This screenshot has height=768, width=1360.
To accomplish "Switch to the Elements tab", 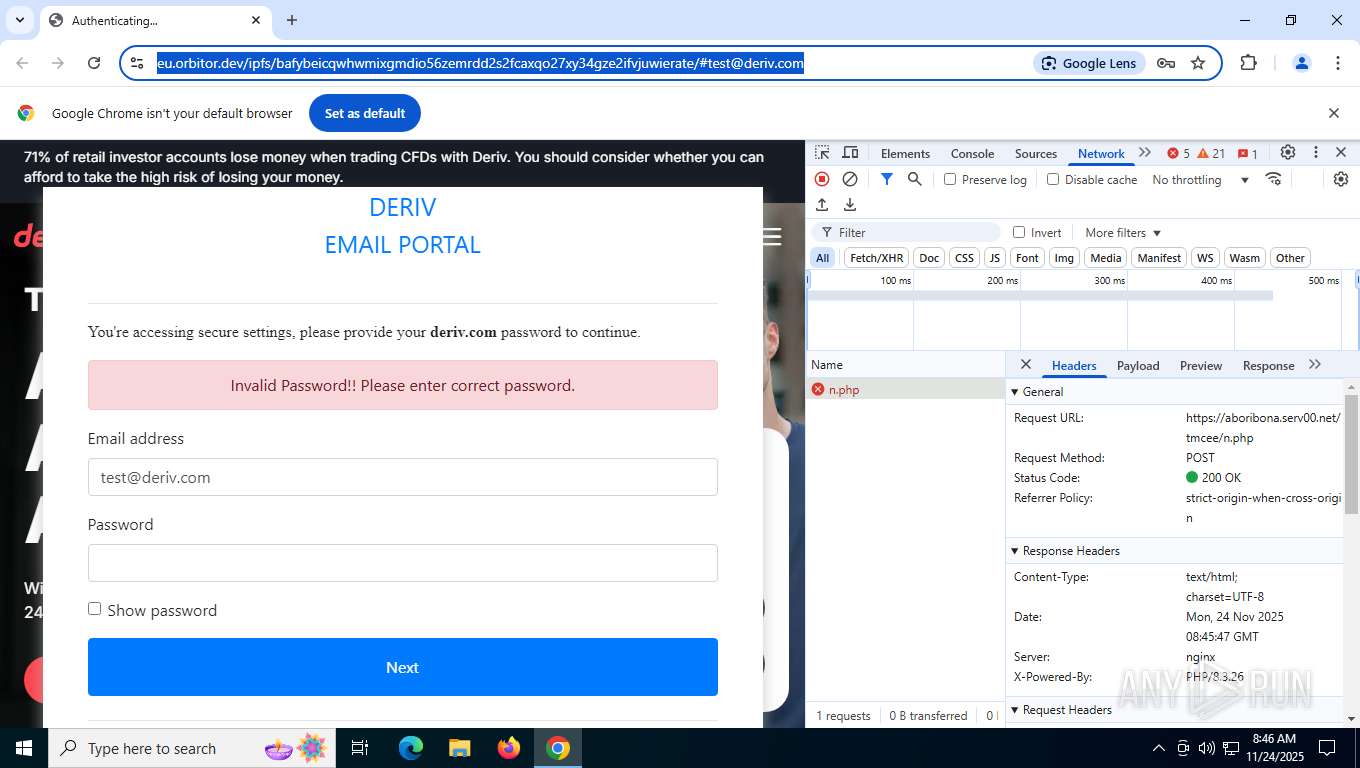I will click(905, 153).
